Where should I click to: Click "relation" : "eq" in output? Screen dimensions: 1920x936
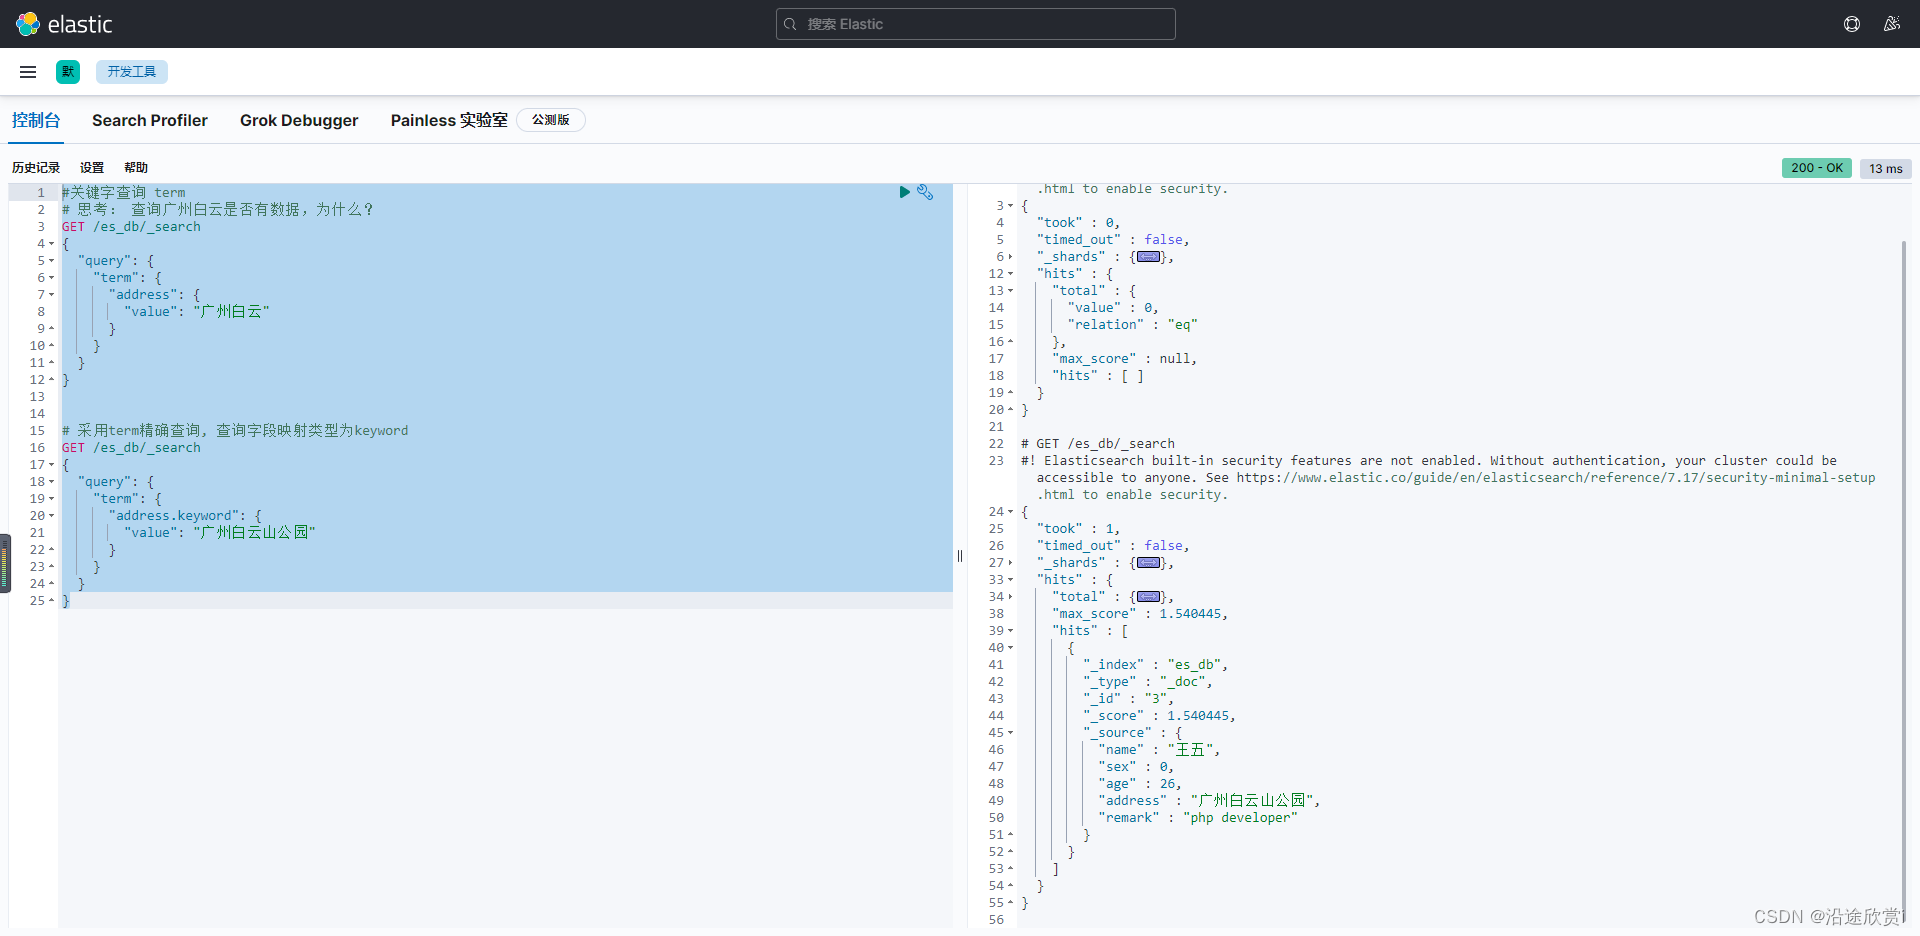1132,325
